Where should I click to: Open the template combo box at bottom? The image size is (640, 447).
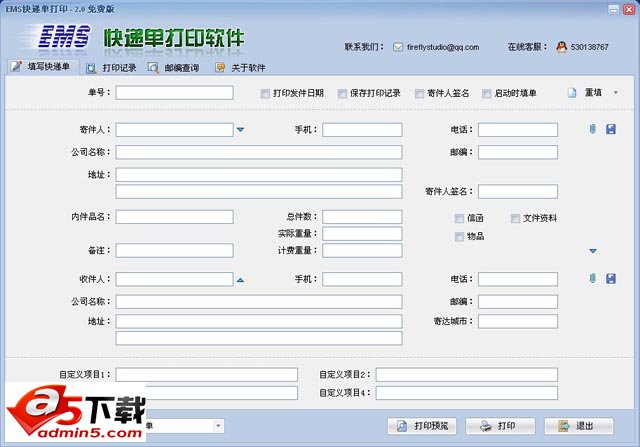218,426
